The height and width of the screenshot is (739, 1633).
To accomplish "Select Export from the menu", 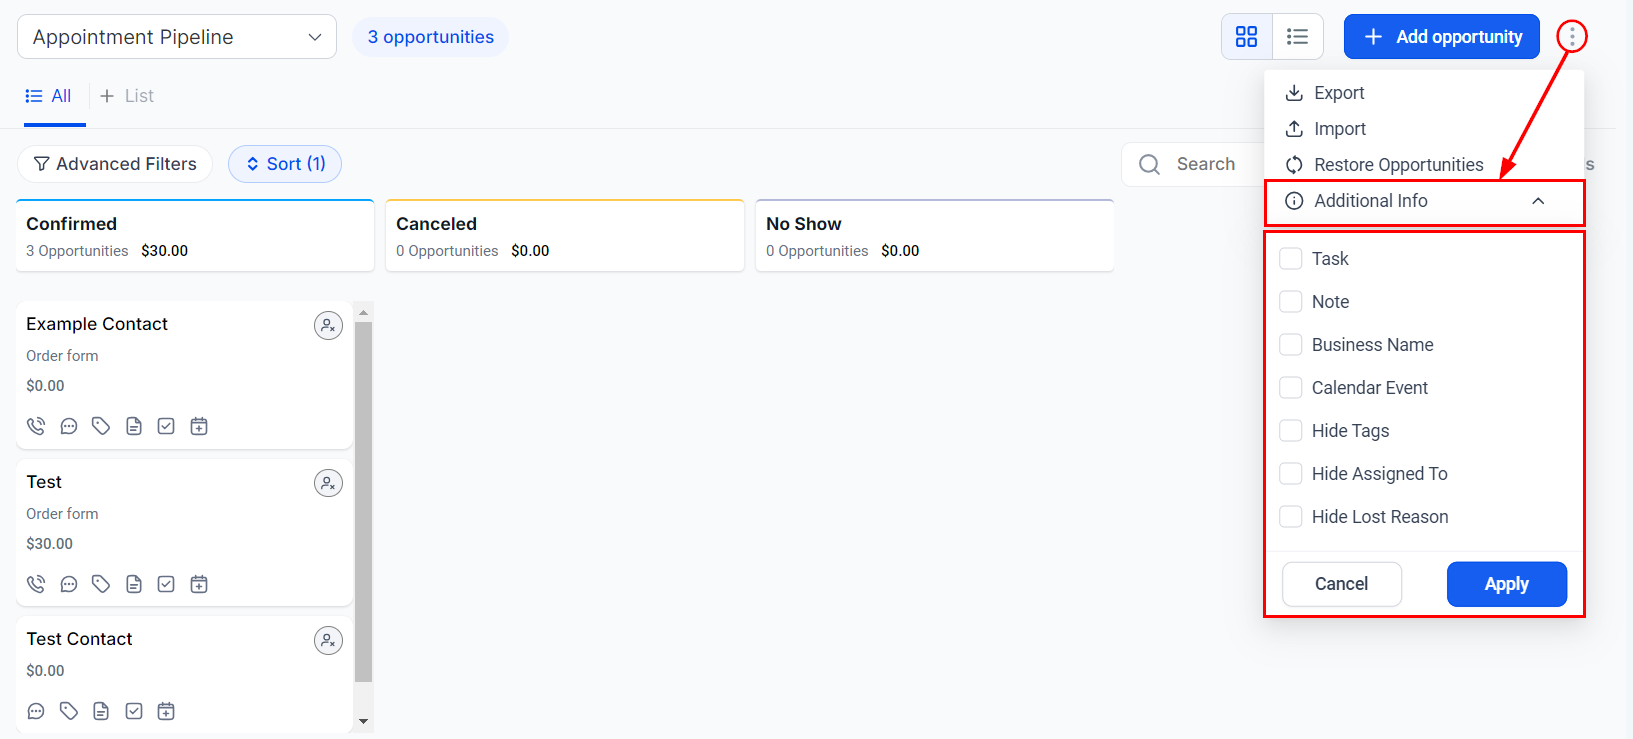I will pos(1338,93).
